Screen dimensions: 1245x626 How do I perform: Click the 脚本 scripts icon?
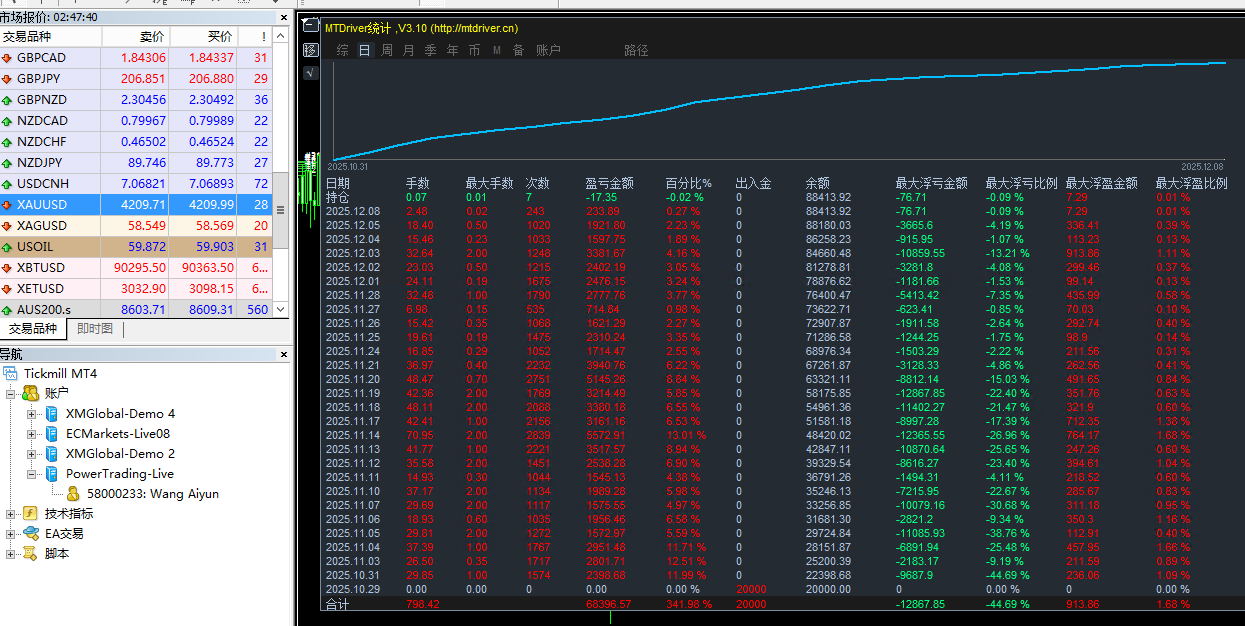pyautogui.click(x=30, y=554)
